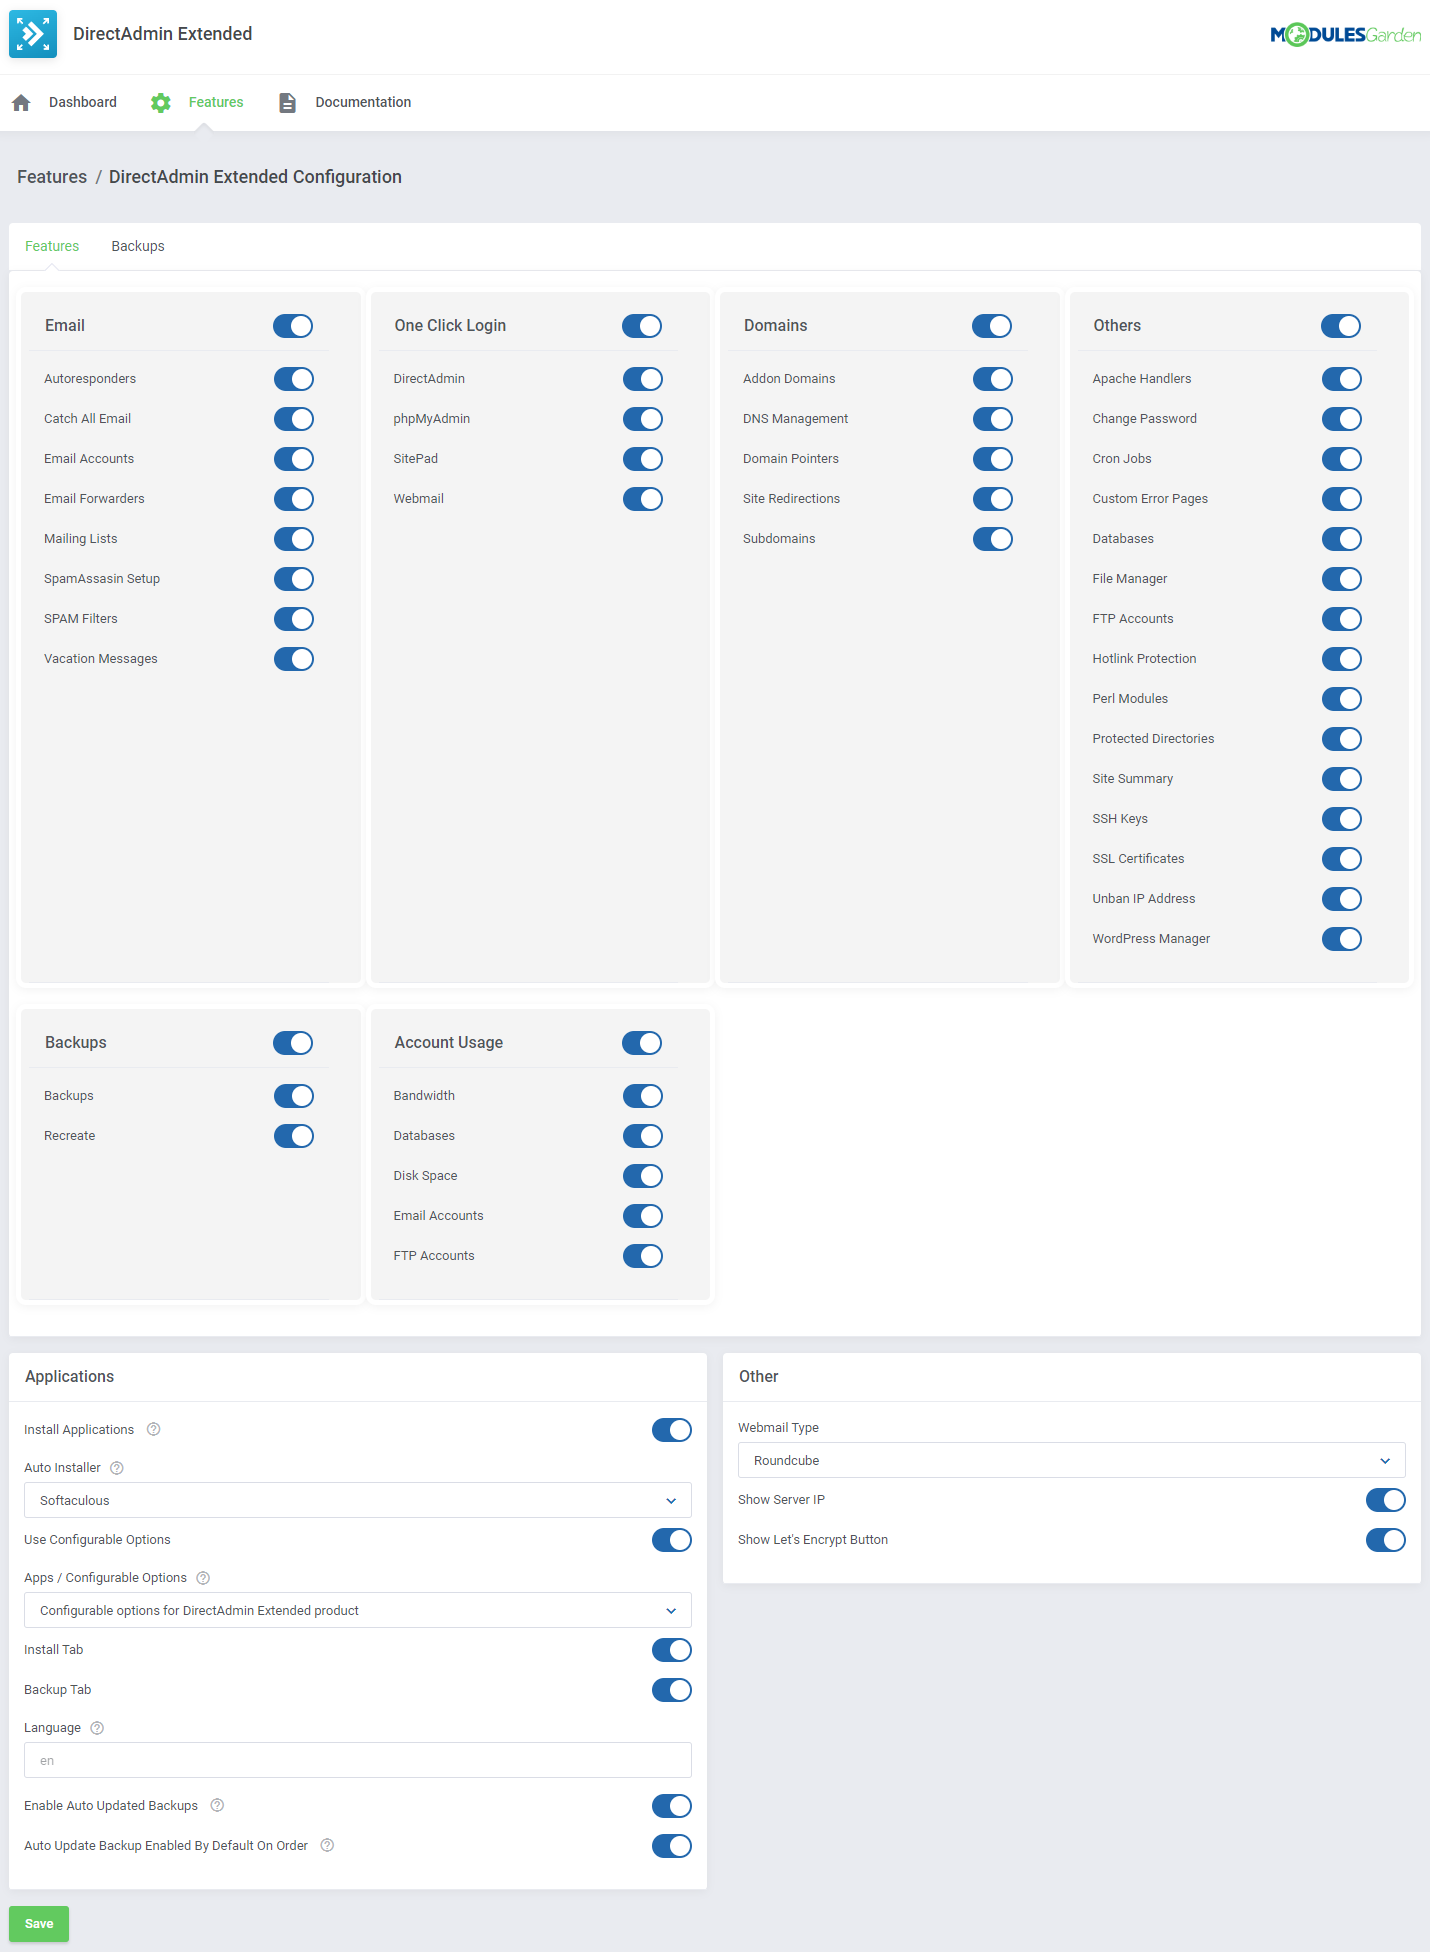Toggle Protected Directories switch
Viewport: 1430px width, 1952px height.
[1342, 739]
